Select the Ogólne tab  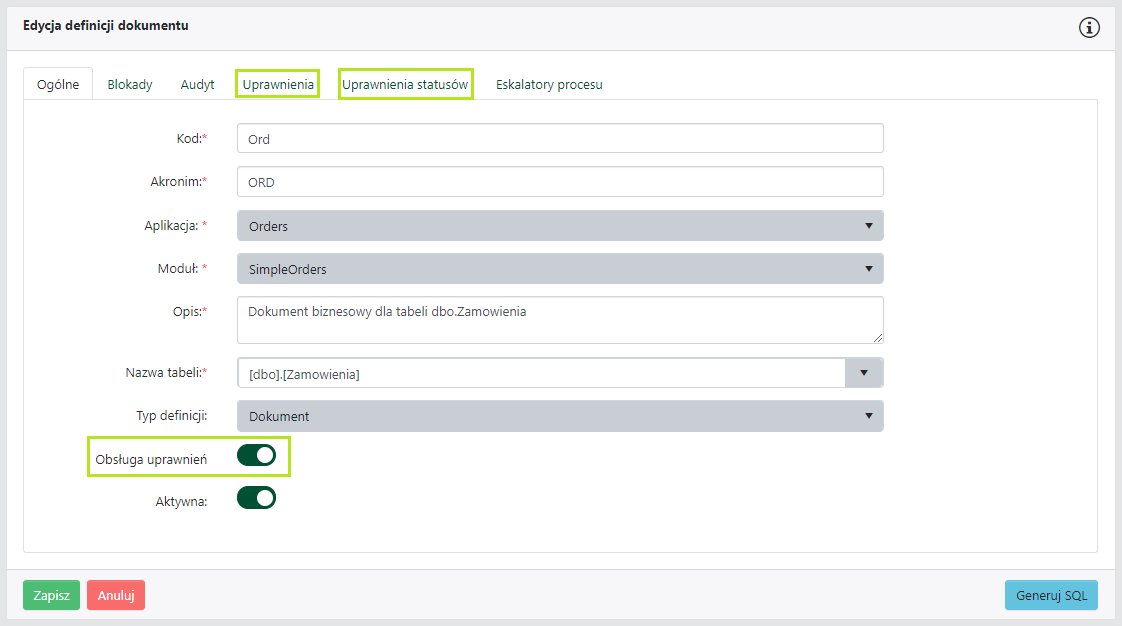[58, 85]
